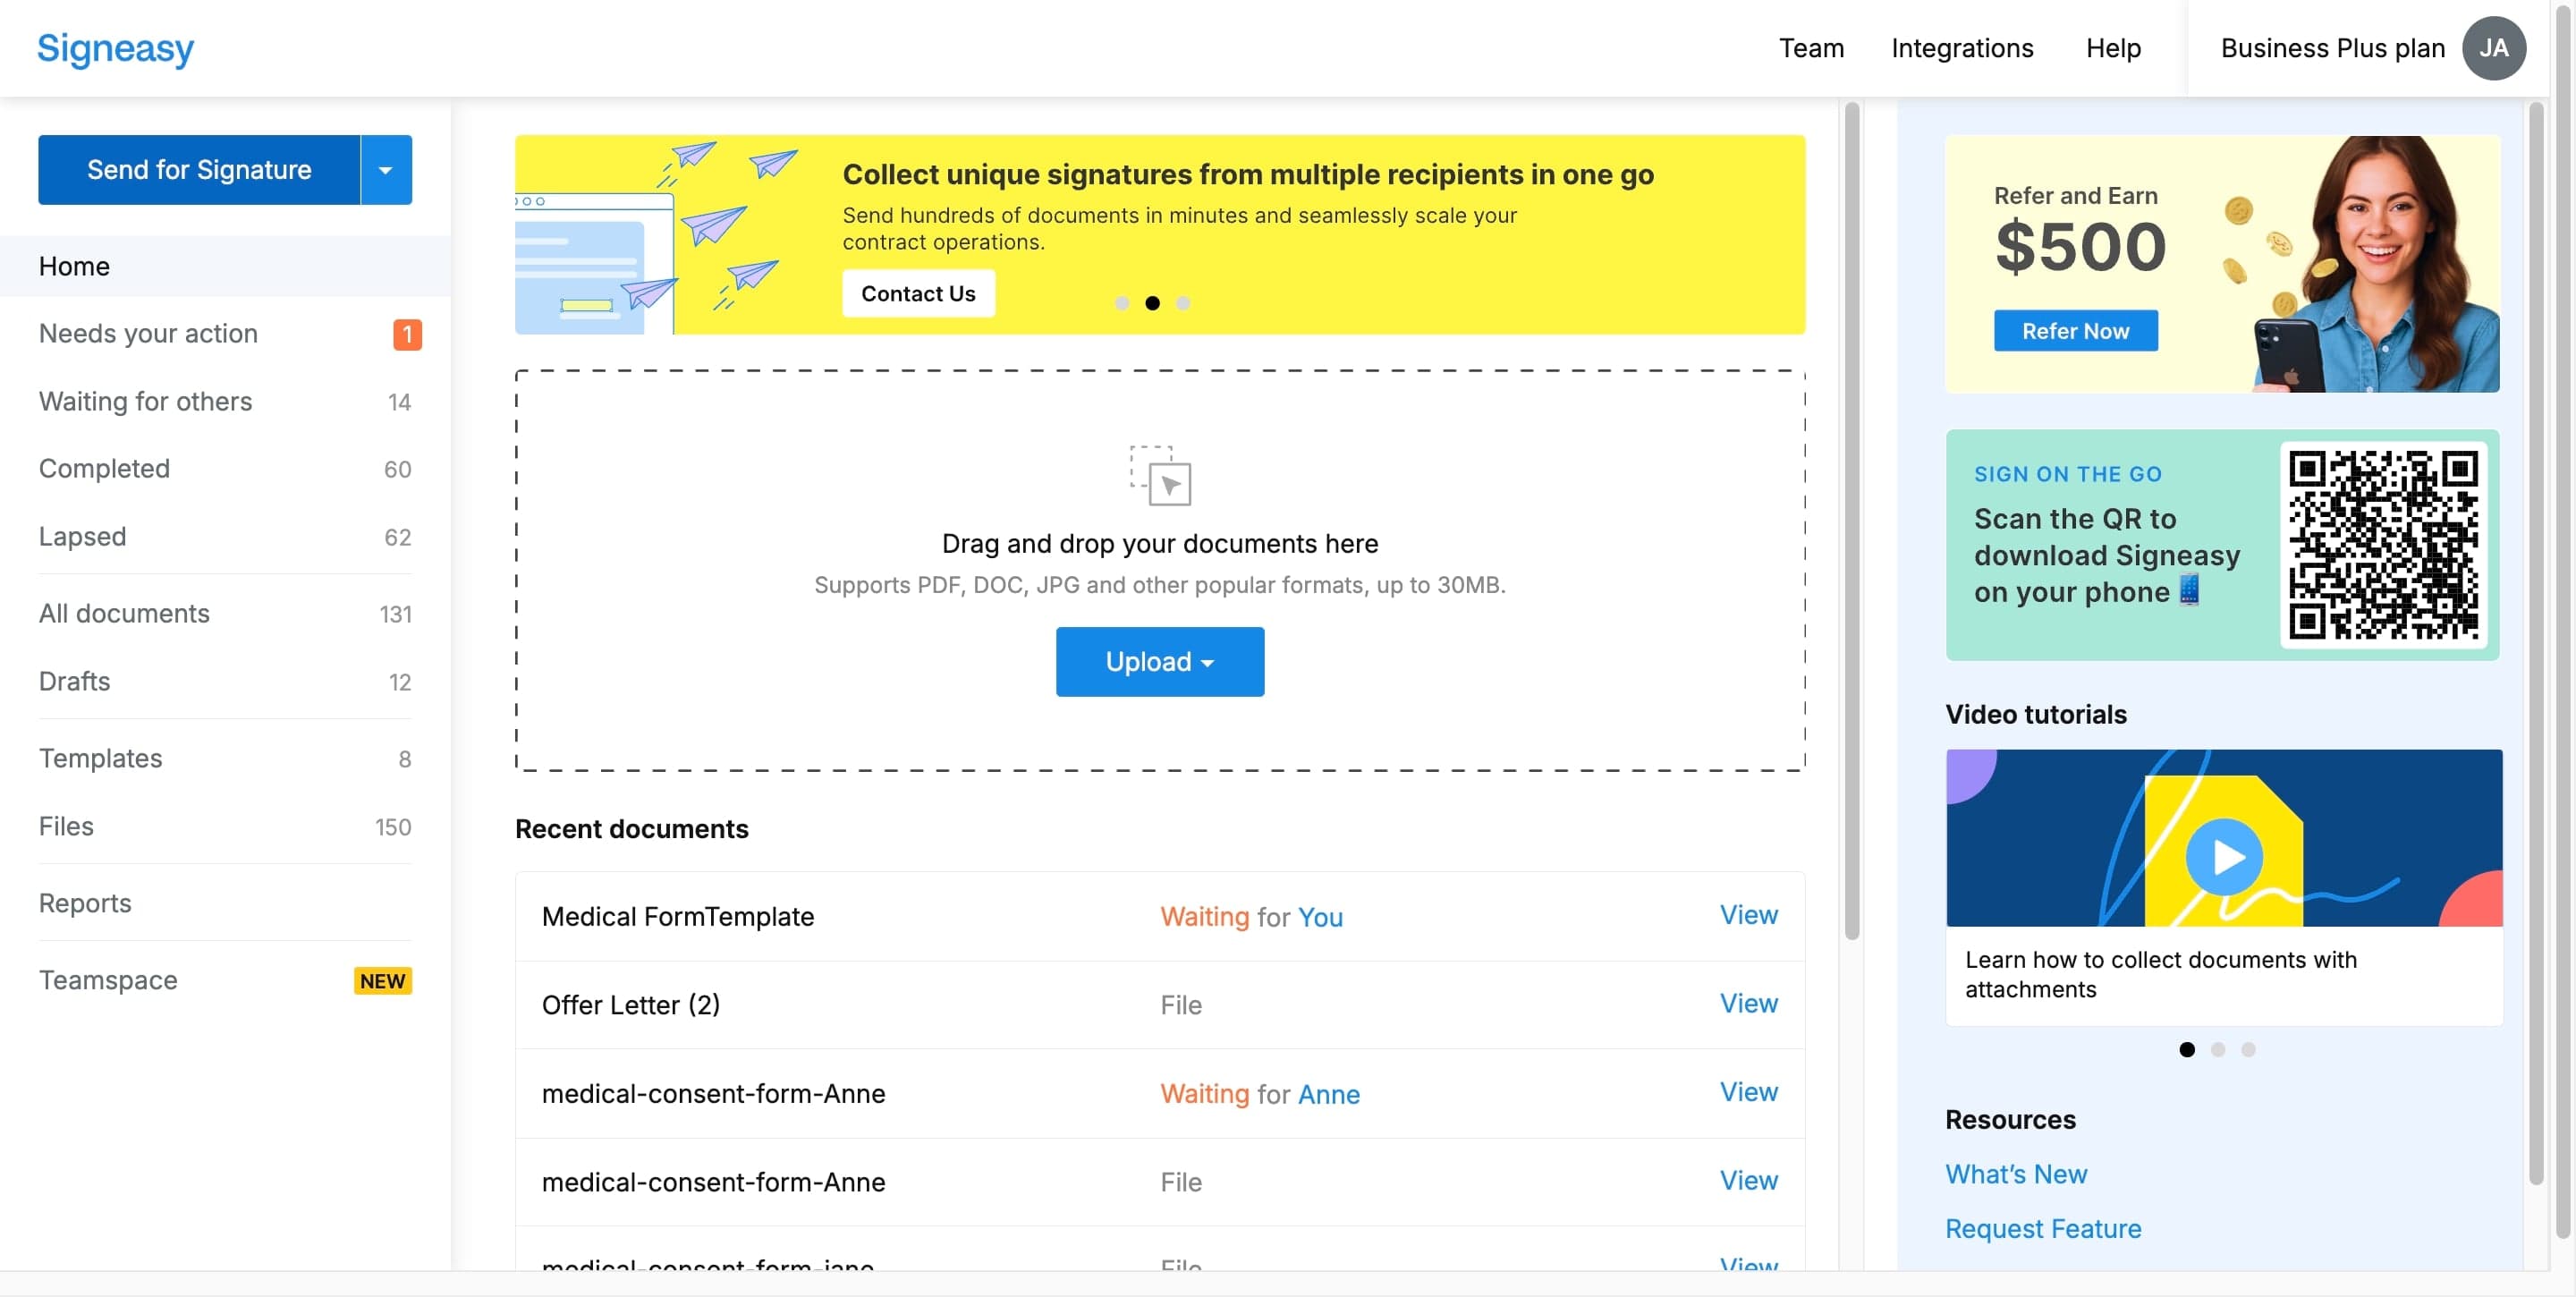Screen dimensions: 2576x1297
Task: View the Offer Letter (2) file
Action: [1748, 1004]
